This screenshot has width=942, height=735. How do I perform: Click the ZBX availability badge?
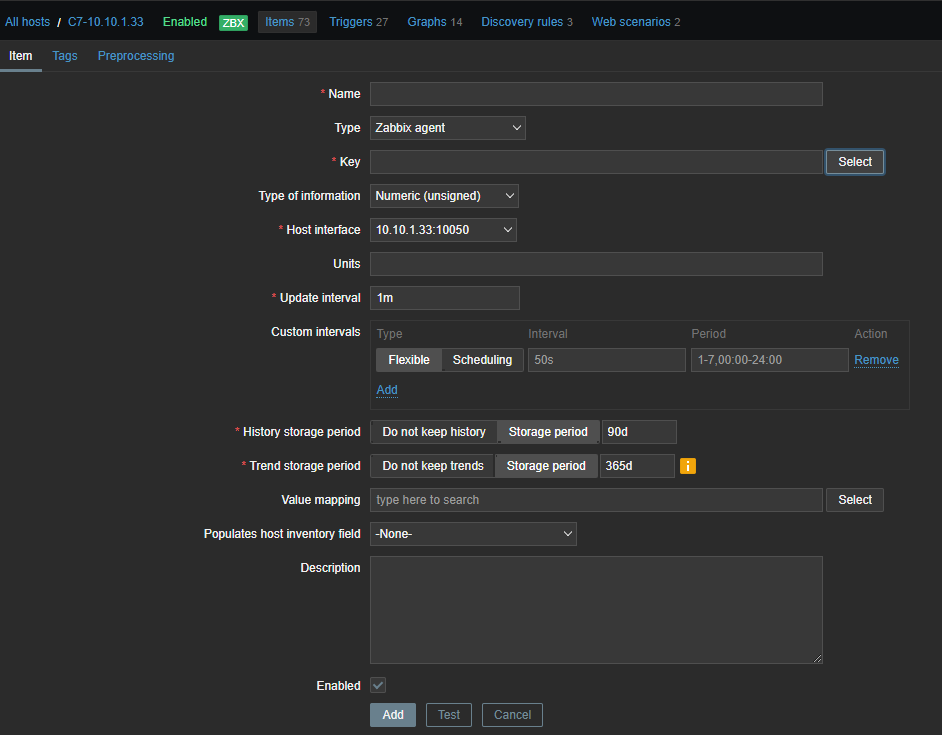click(x=233, y=22)
